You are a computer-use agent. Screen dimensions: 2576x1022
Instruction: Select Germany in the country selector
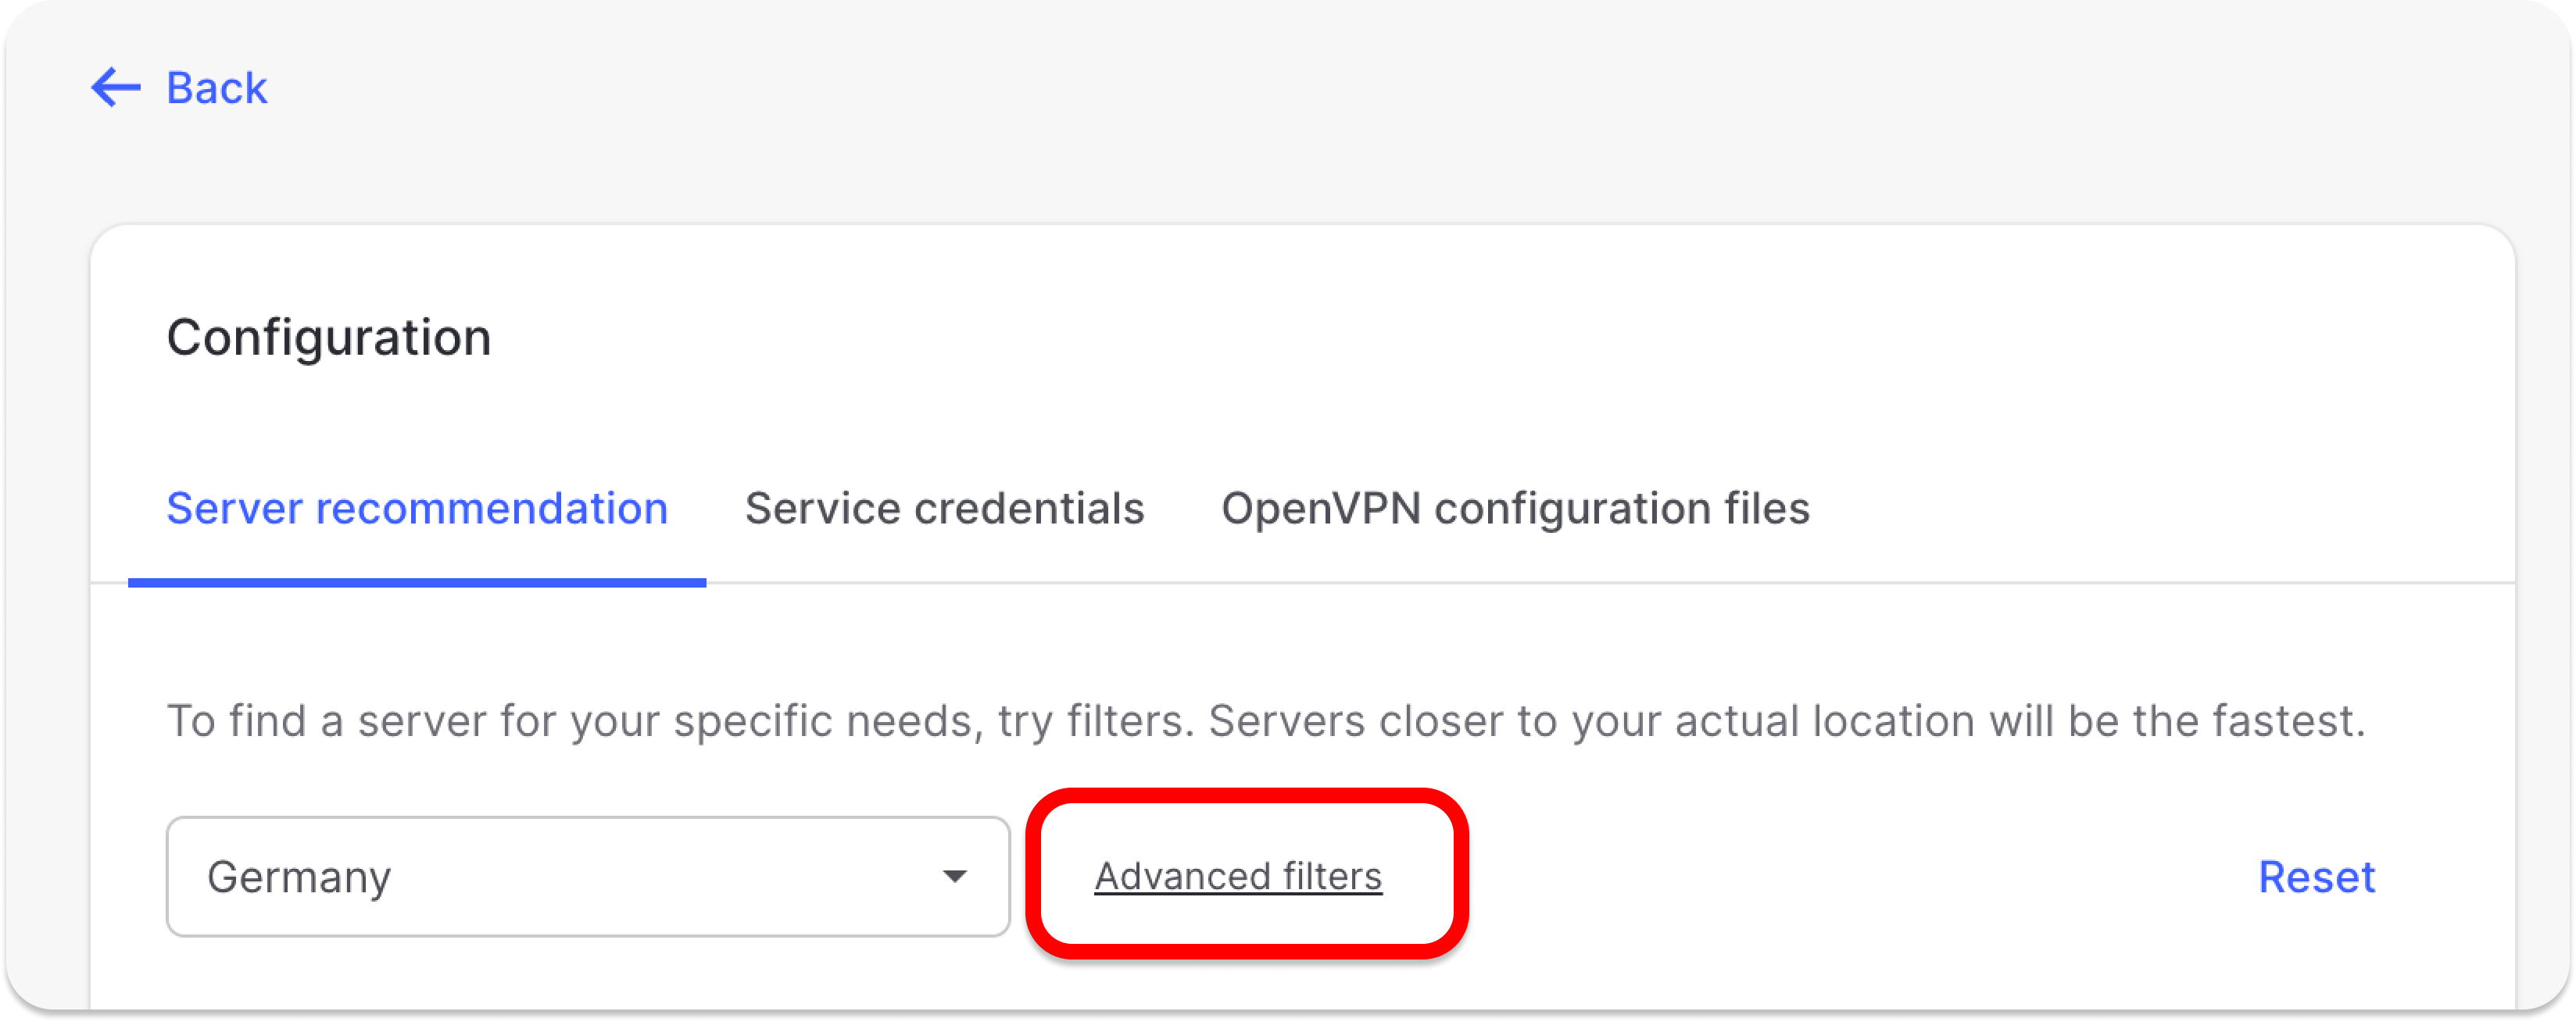(x=300, y=877)
